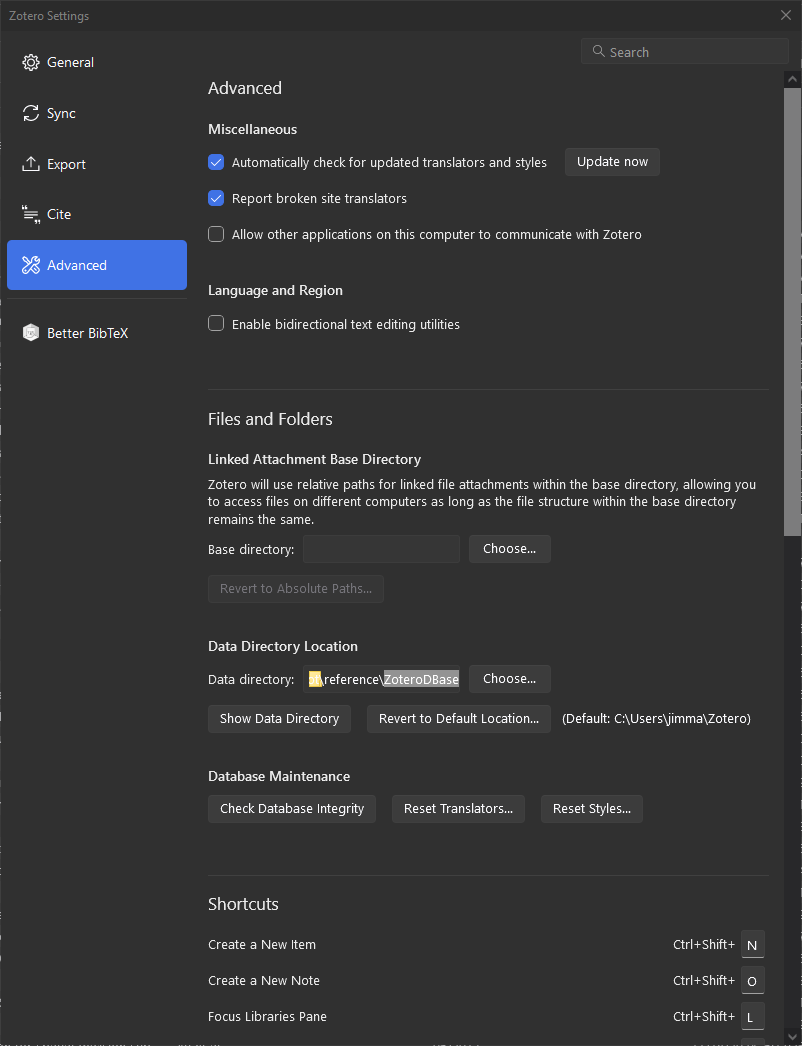Image resolution: width=802 pixels, height=1046 pixels.
Task: Click the Linked Attachment Base Directory heading
Action: [x=314, y=460]
